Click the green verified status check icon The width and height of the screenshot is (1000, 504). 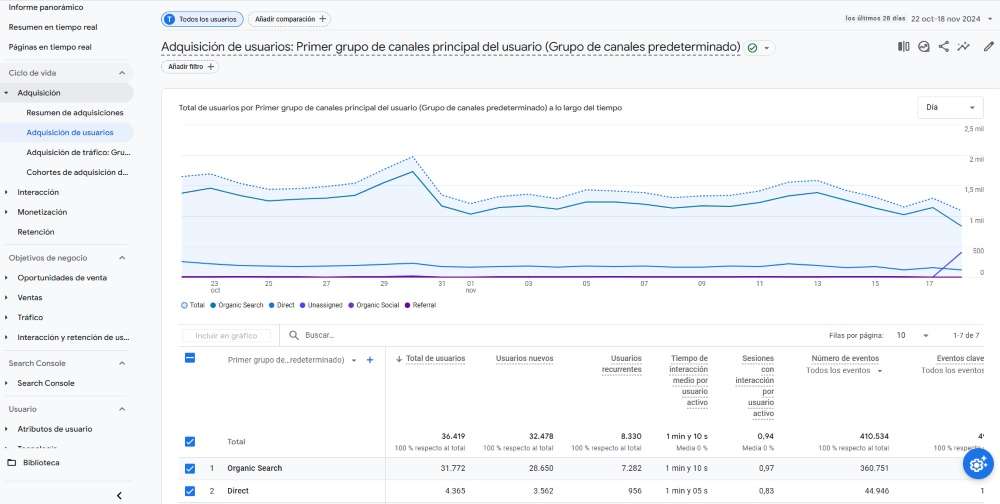pos(753,48)
